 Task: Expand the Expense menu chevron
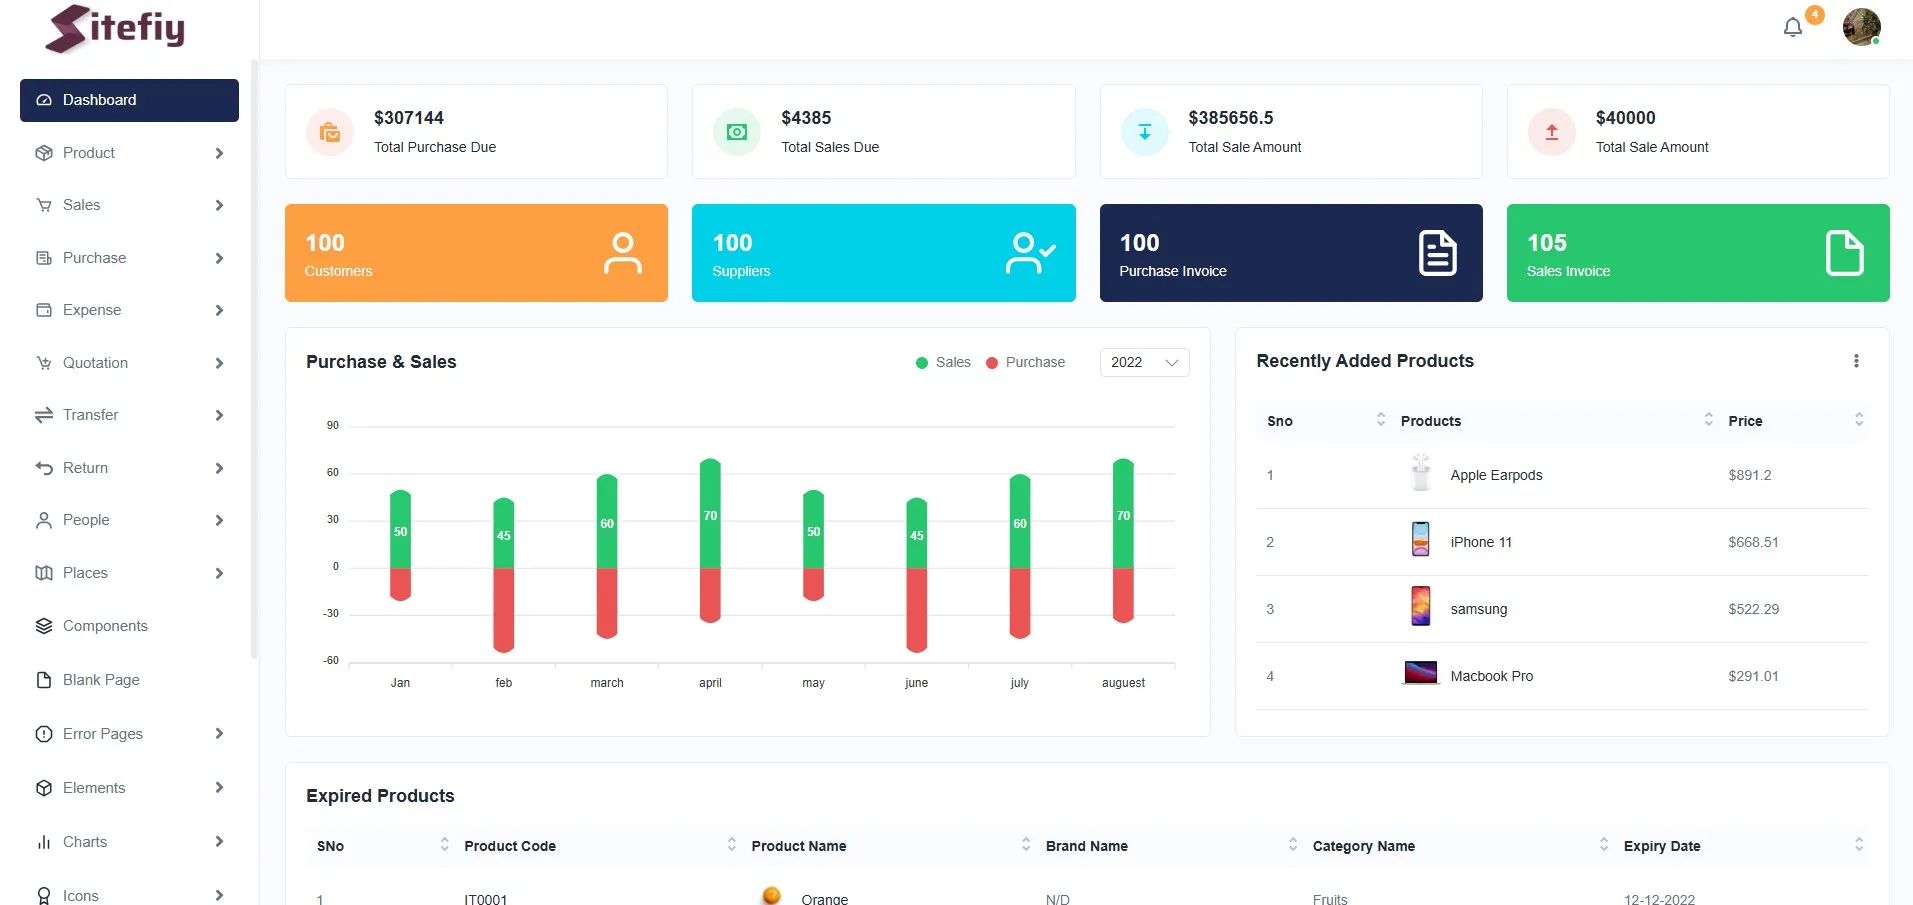click(219, 310)
